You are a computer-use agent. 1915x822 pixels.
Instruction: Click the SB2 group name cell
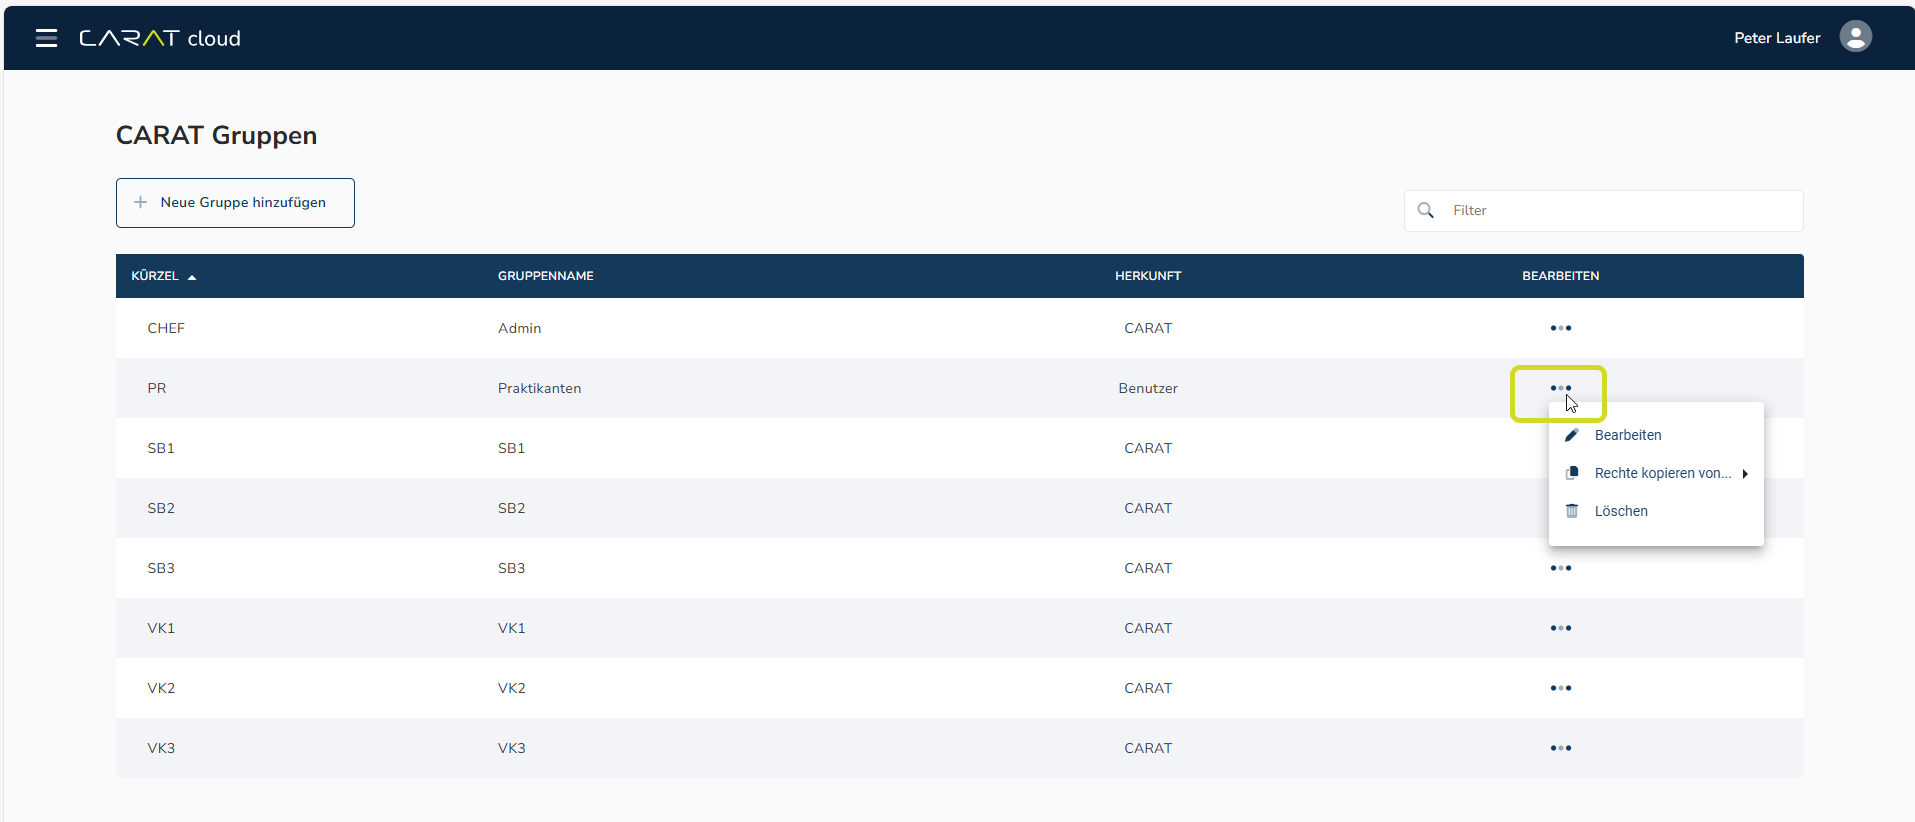pos(511,508)
